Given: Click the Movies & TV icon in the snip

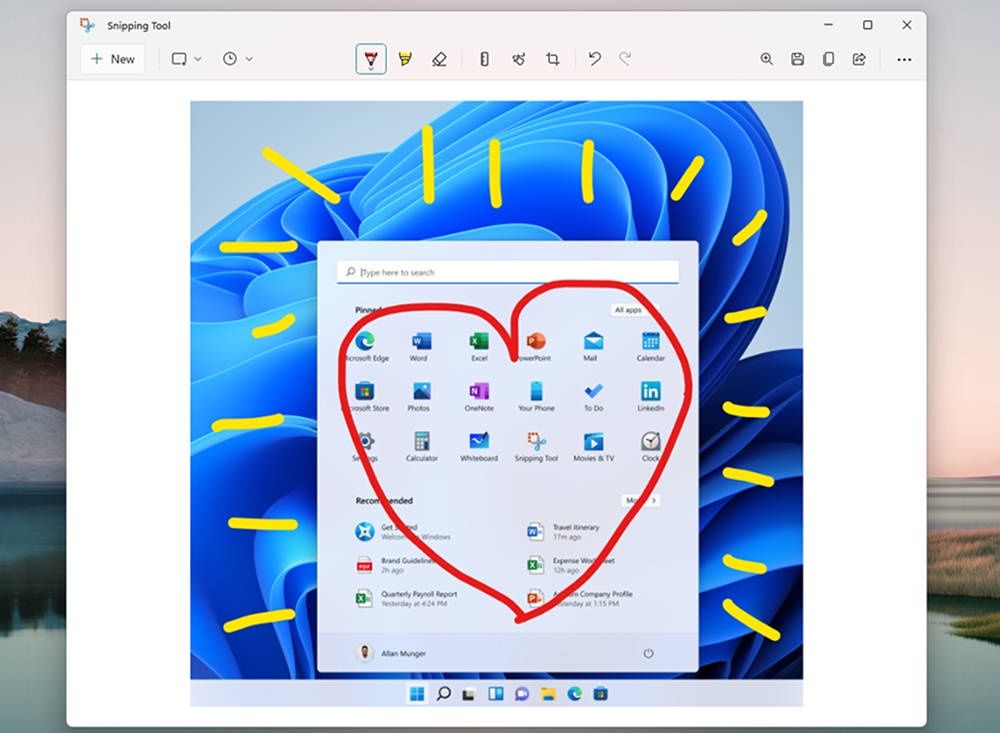Looking at the screenshot, I should (x=593, y=441).
